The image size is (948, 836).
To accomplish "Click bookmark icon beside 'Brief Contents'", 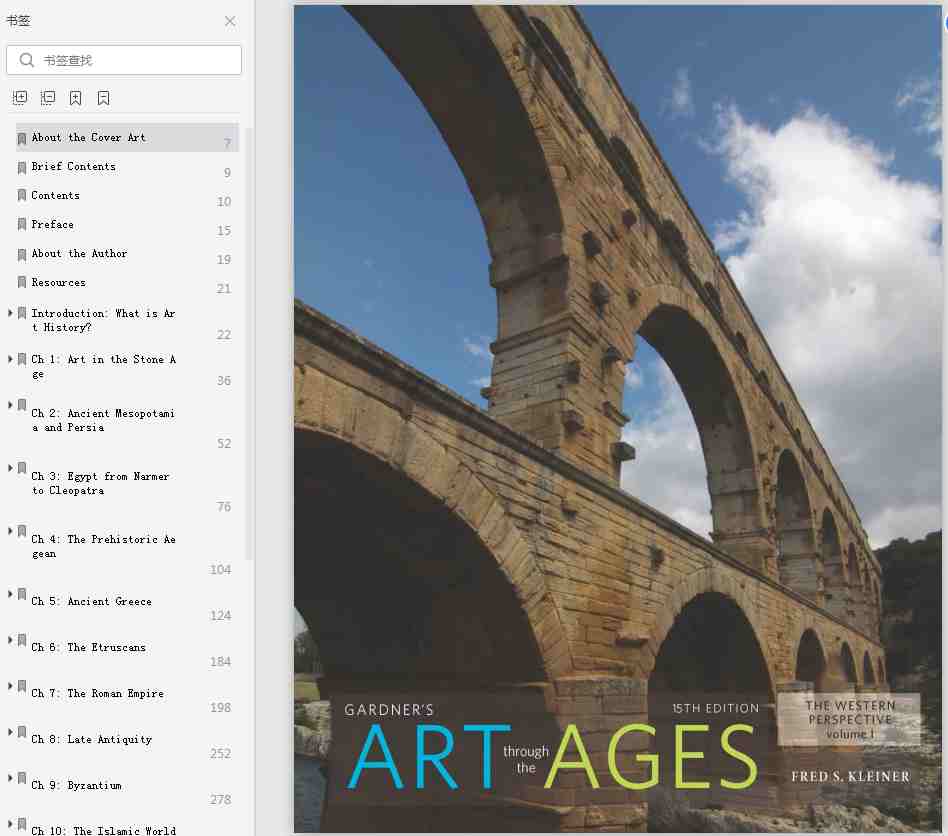I will tap(22, 167).
